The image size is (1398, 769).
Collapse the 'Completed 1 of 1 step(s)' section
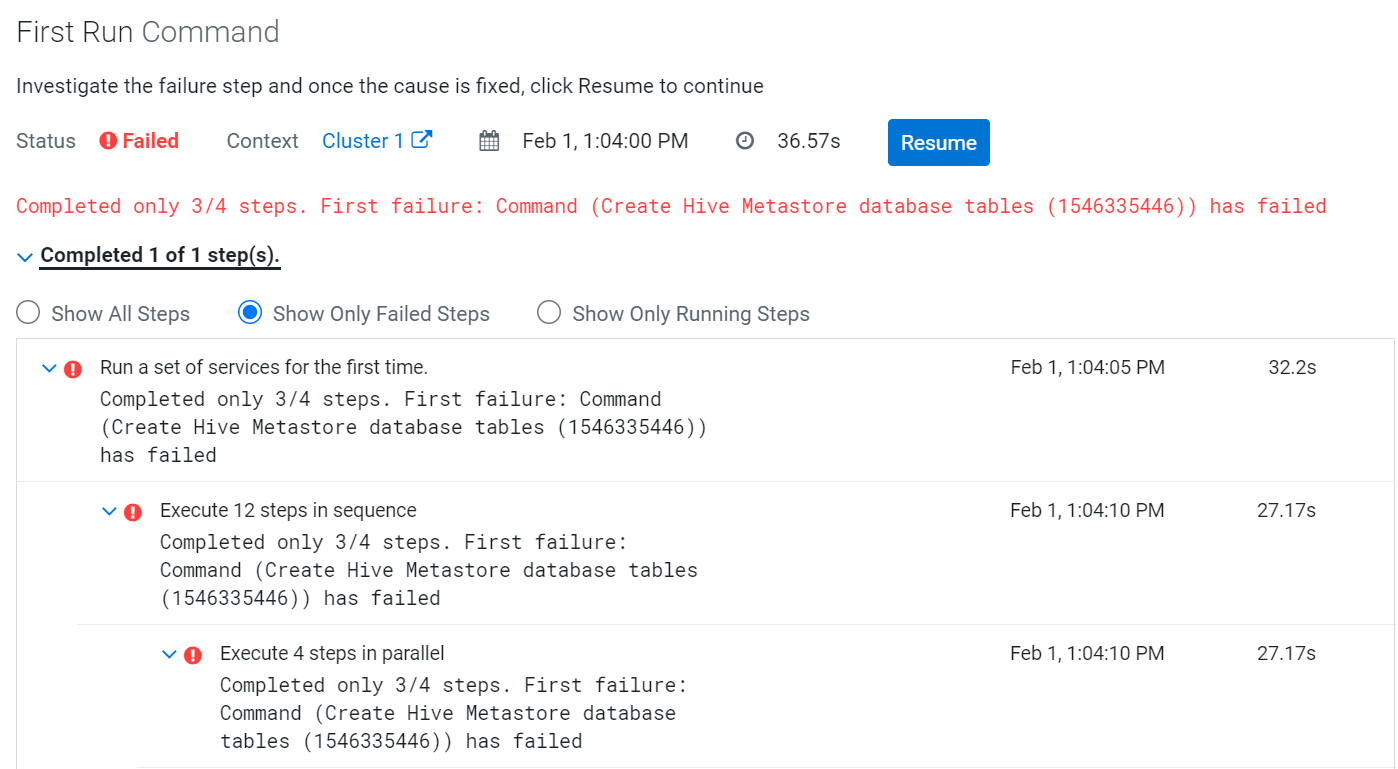click(x=25, y=257)
